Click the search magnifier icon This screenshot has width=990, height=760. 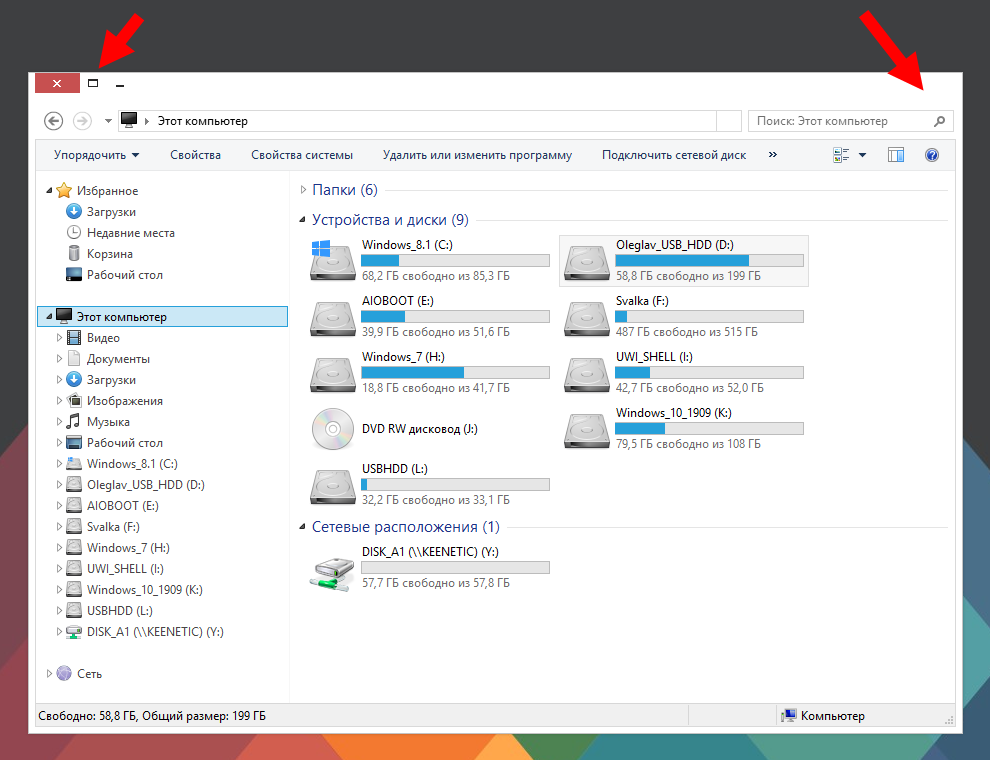tap(939, 121)
